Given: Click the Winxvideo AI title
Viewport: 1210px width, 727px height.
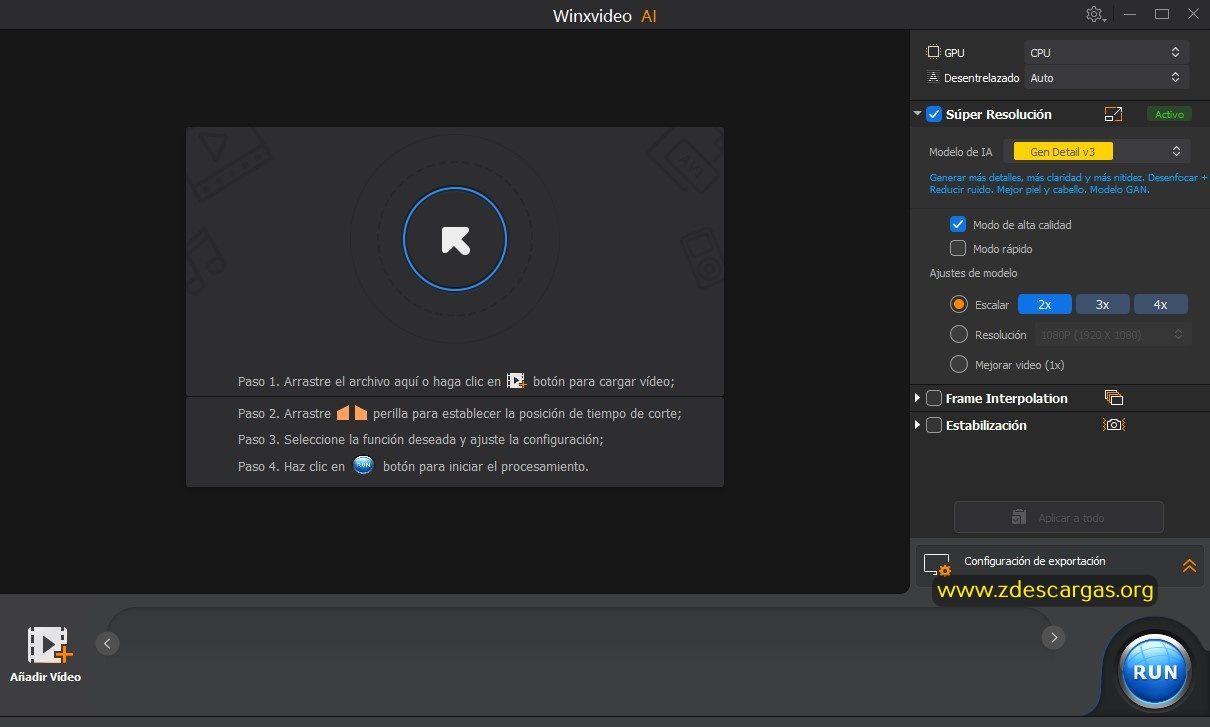Looking at the screenshot, I should (604, 16).
